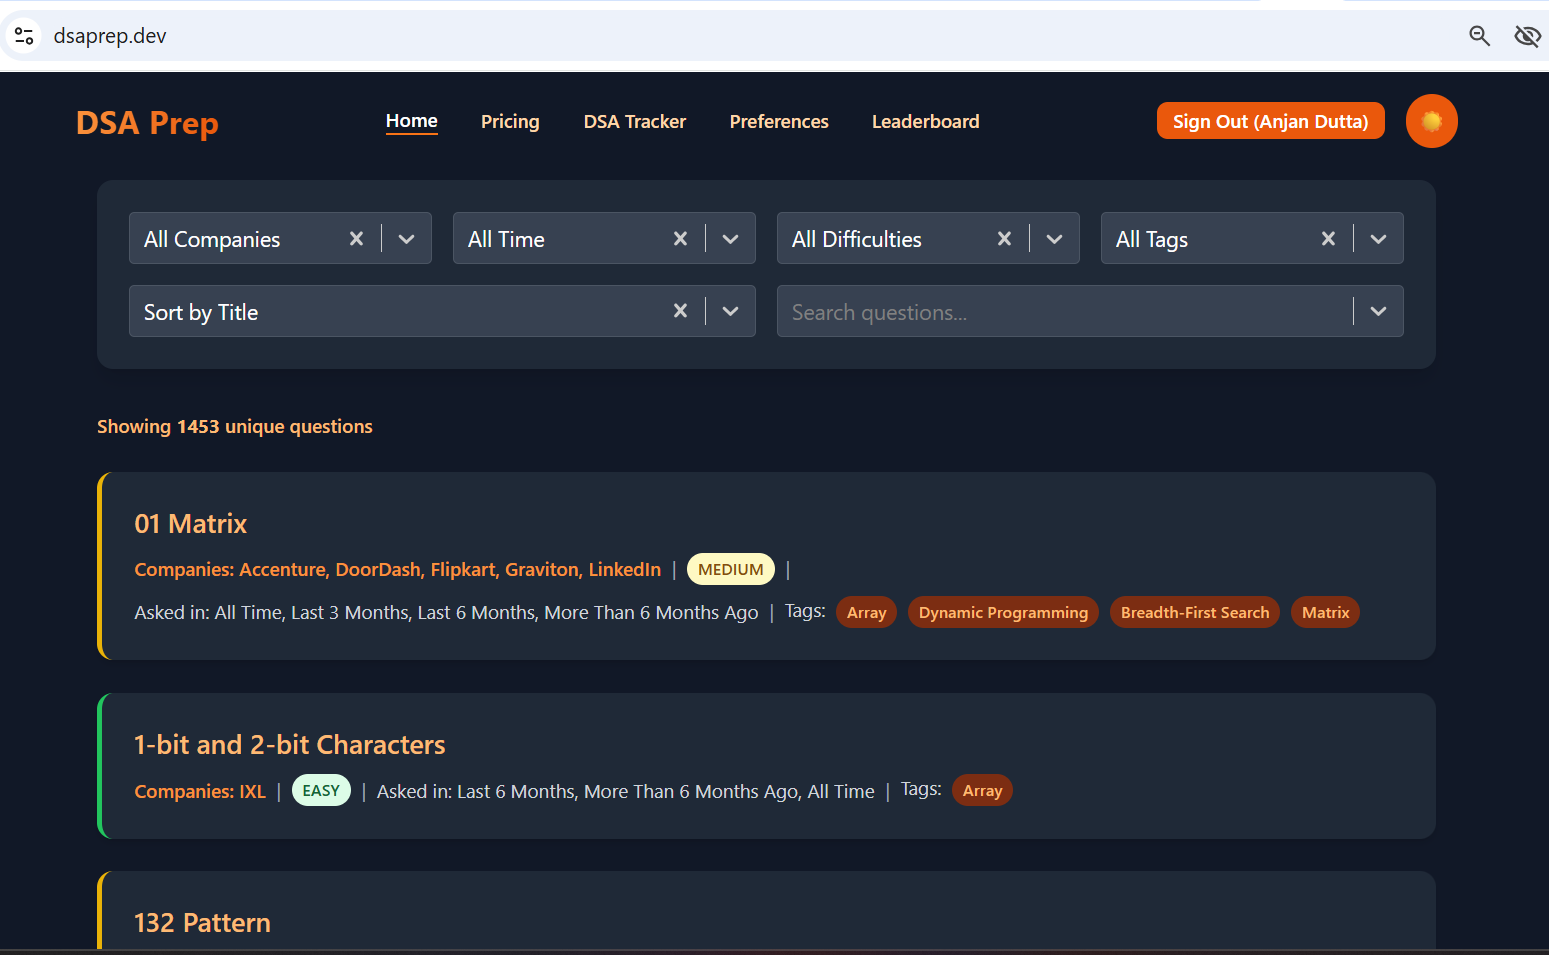
Task: Focus the Search questions input field
Action: 1060,312
